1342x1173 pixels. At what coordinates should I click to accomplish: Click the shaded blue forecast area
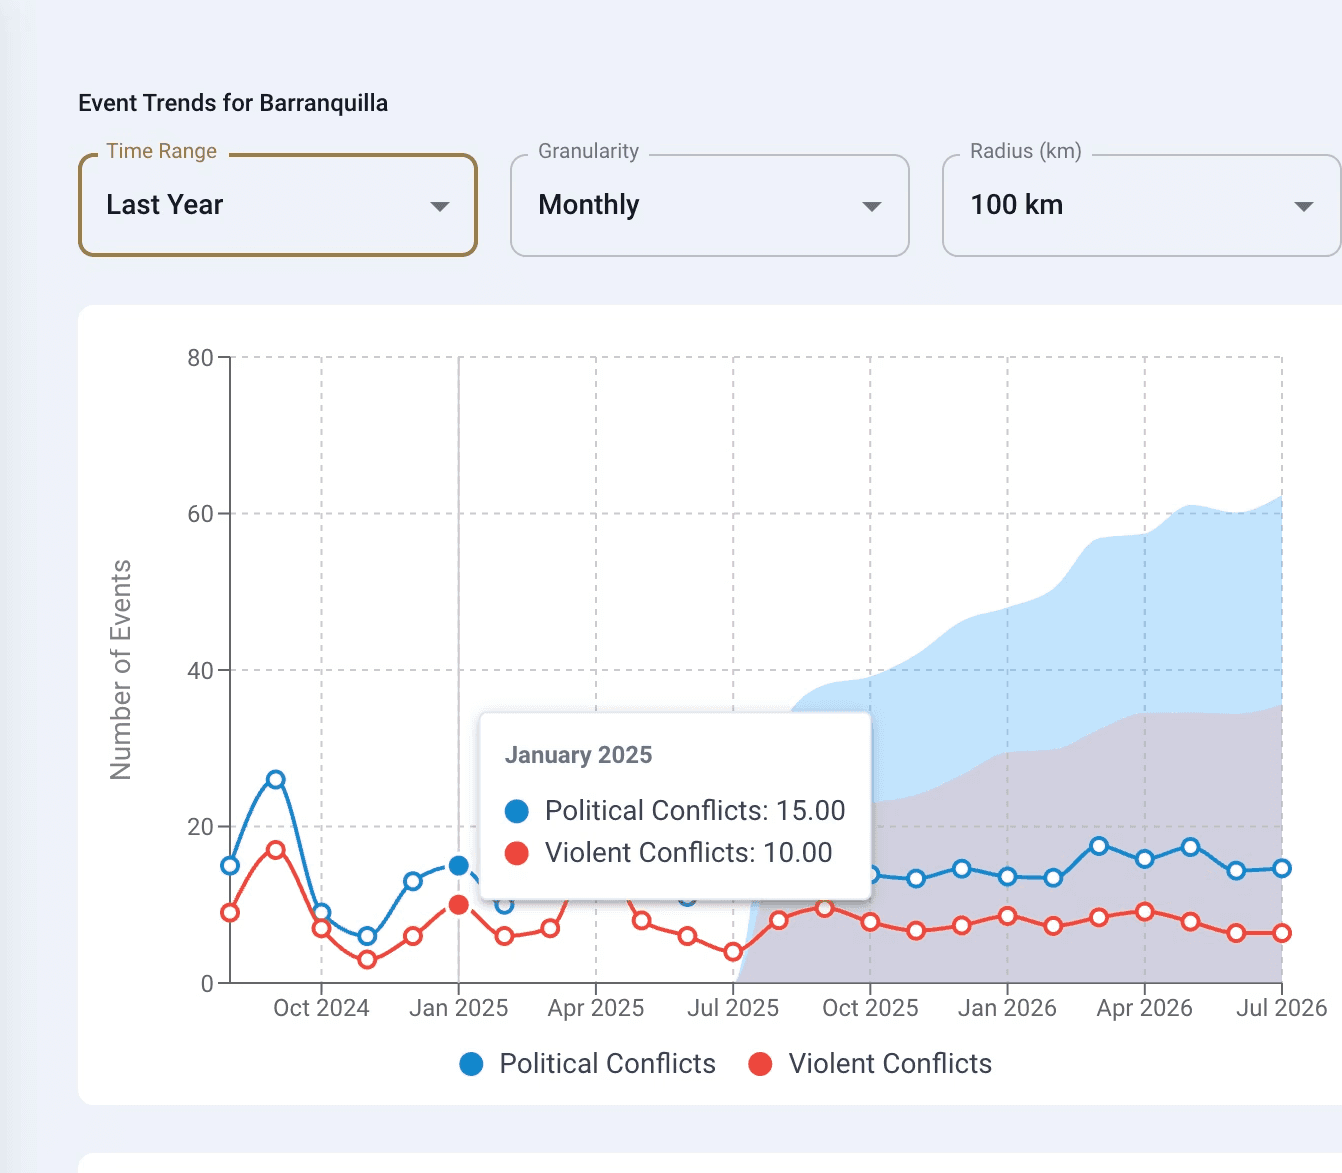pyautogui.click(x=1100, y=600)
